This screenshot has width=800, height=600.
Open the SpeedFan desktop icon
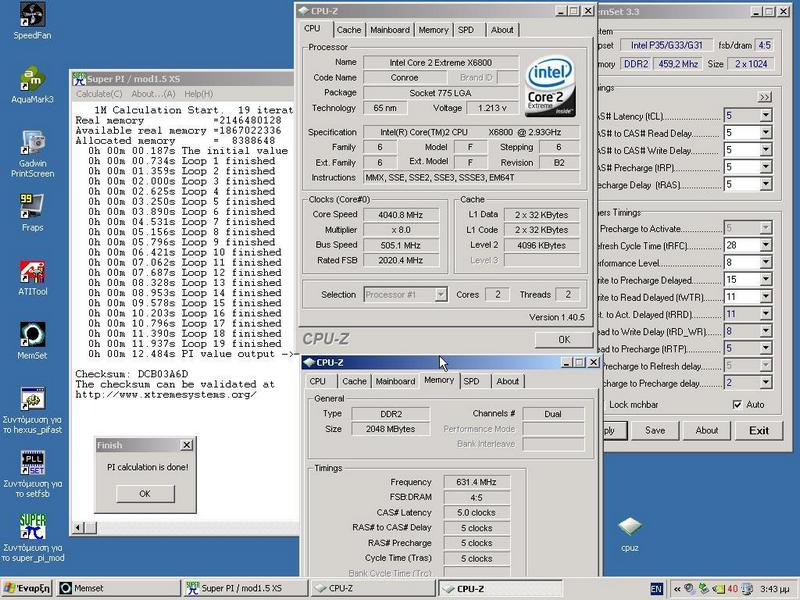[33, 16]
